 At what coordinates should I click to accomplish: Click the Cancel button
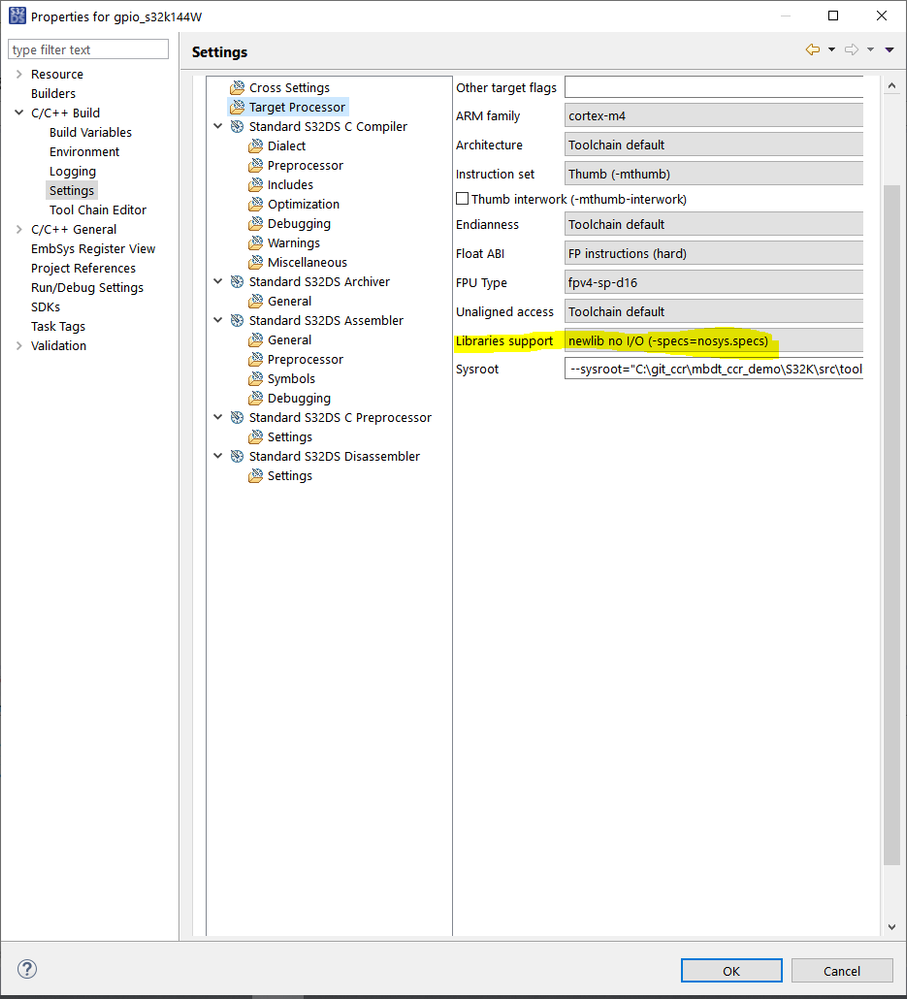[x=841, y=970]
